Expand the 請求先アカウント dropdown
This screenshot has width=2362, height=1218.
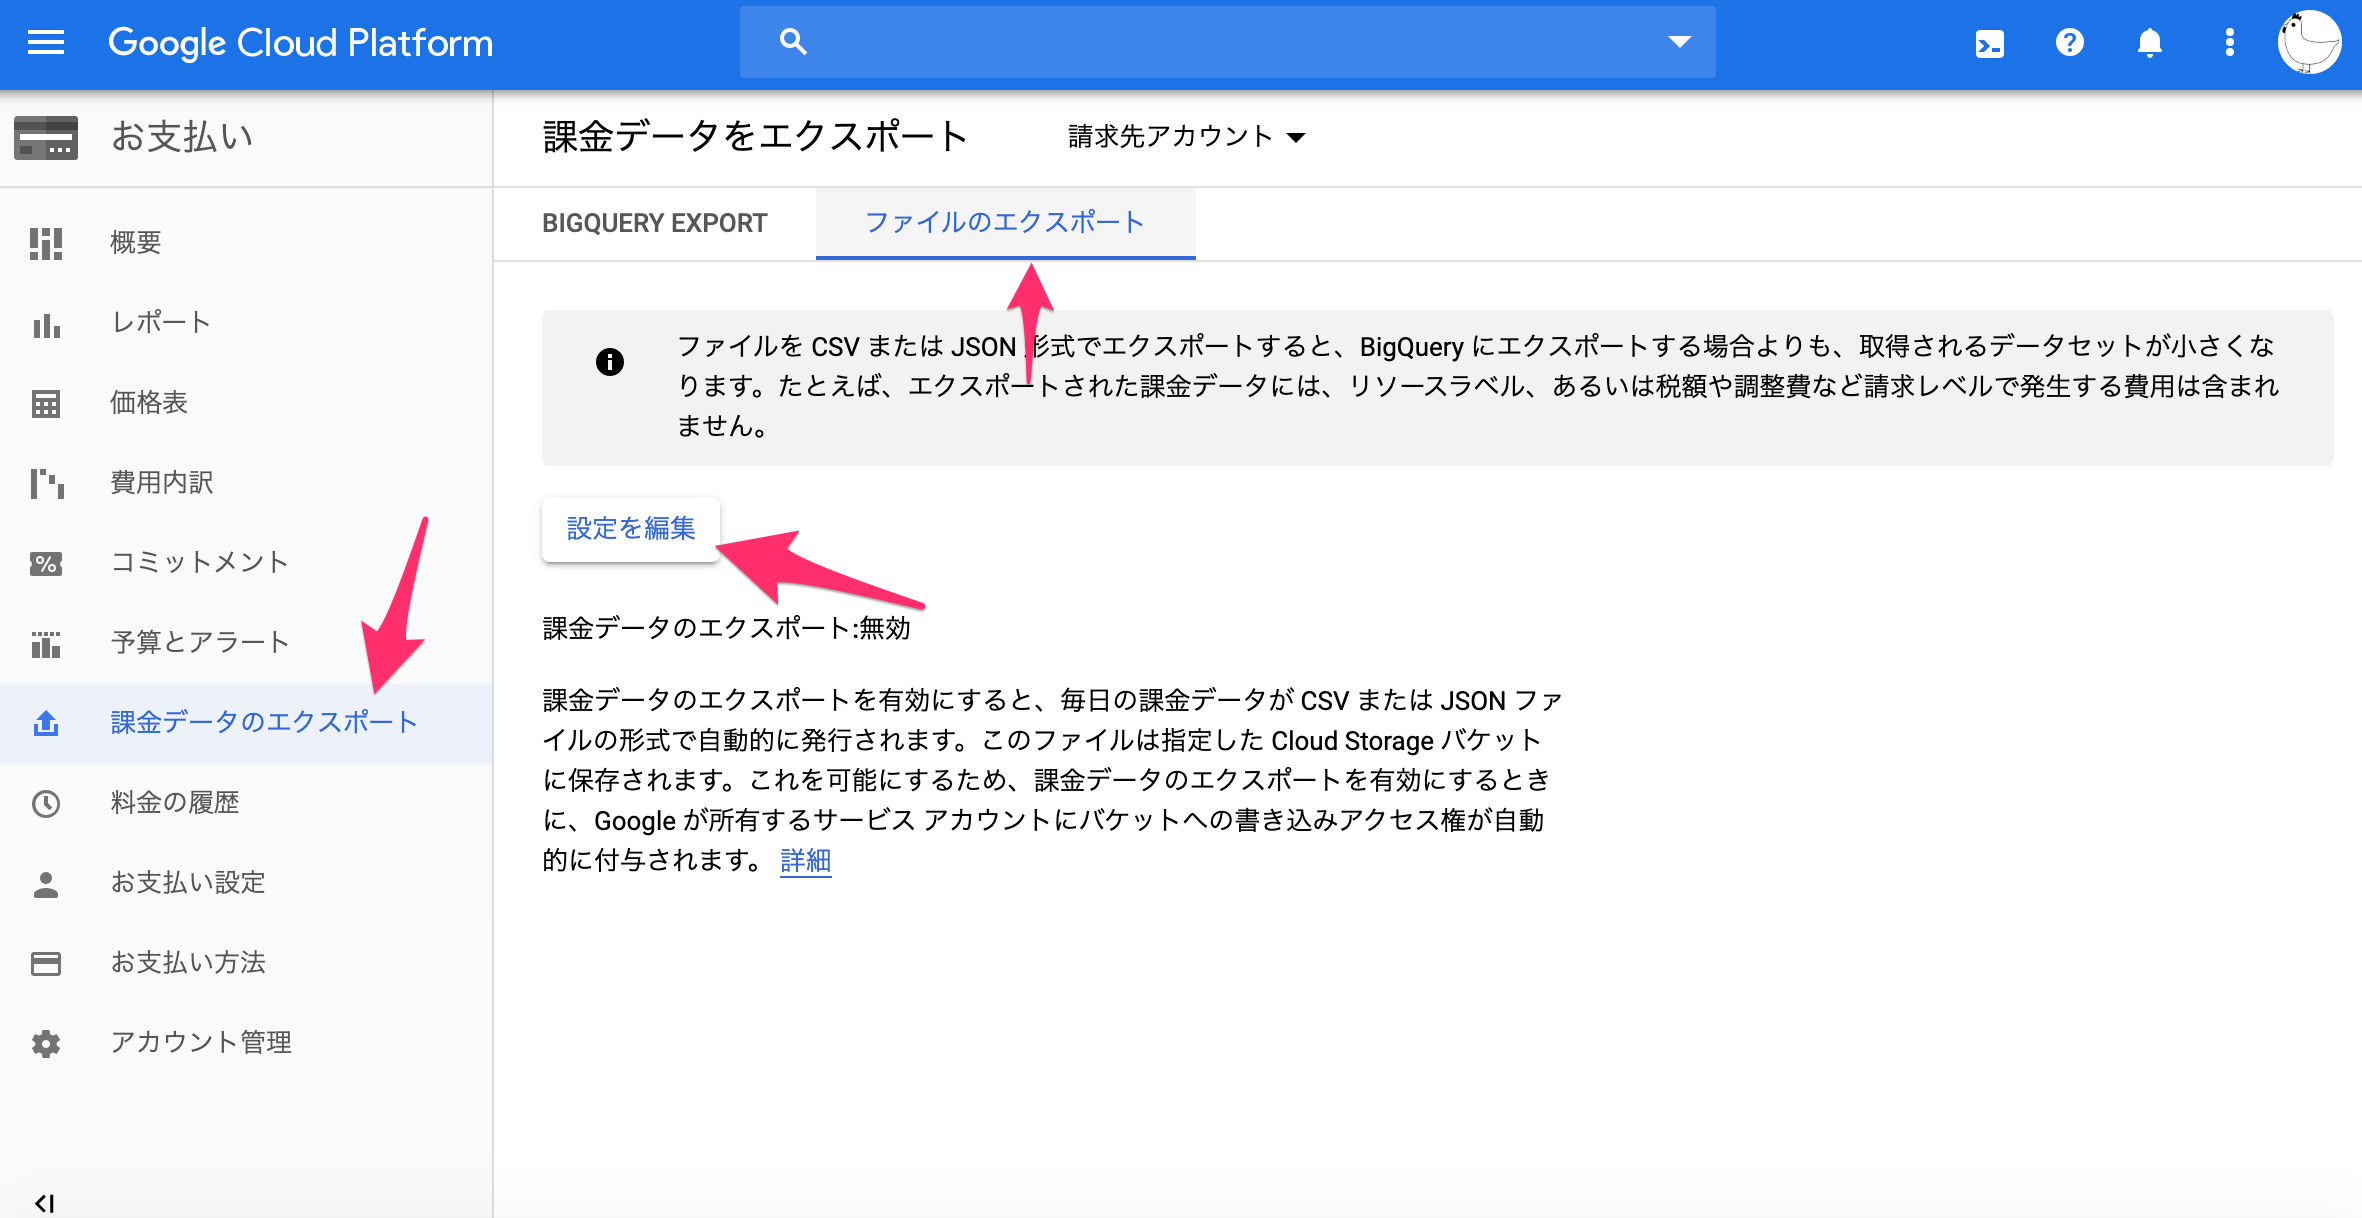pos(1186,137)
